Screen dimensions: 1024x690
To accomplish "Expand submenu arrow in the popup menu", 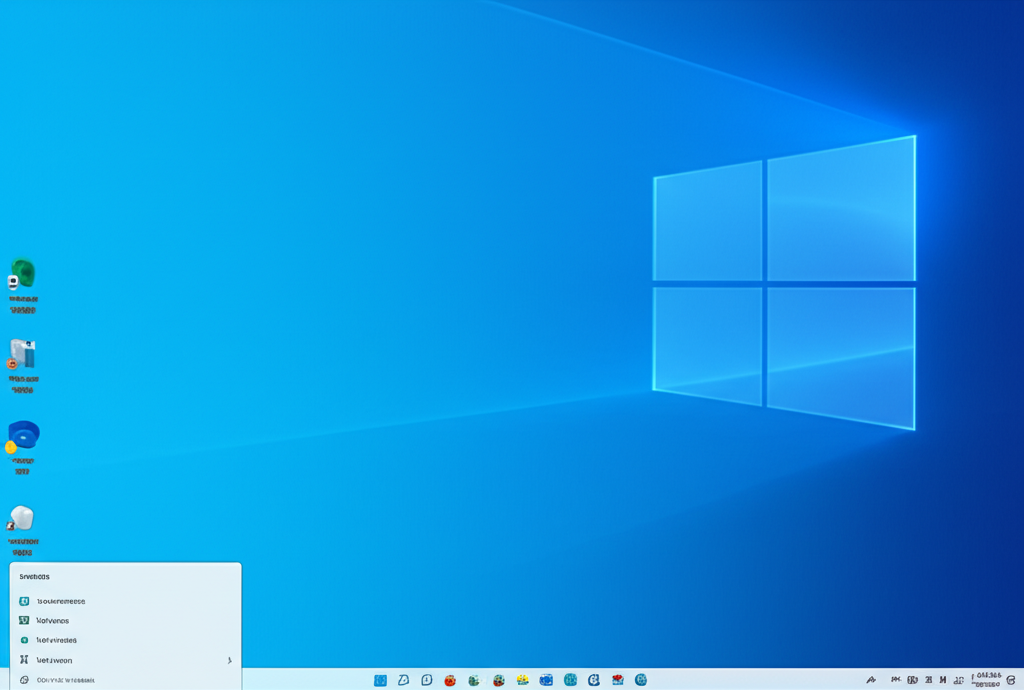I will pyautogui.click(x=229, y=660).
